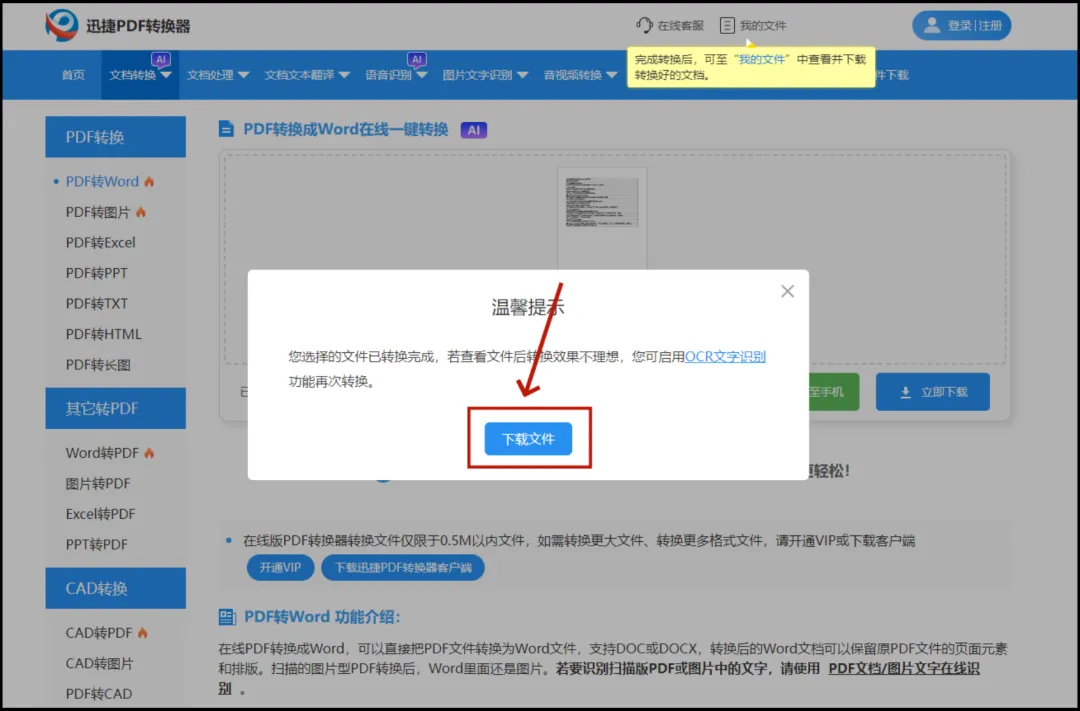Click the flame icon next to Word转PDF
The image size is (1080, 711).
(x=149, y=453)
